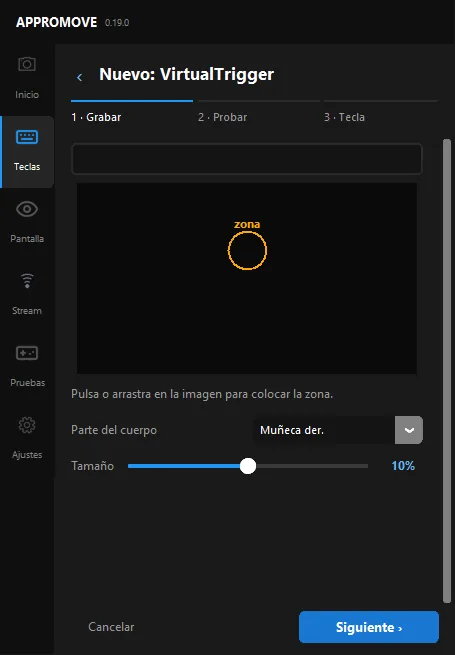Click the Tamaño slider handle
The height and width of the screenshot is (655, 455).
248,466
